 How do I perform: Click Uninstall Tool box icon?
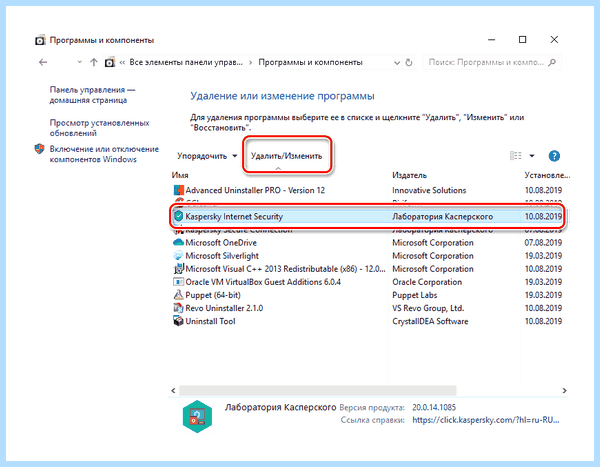pos(178,321)
